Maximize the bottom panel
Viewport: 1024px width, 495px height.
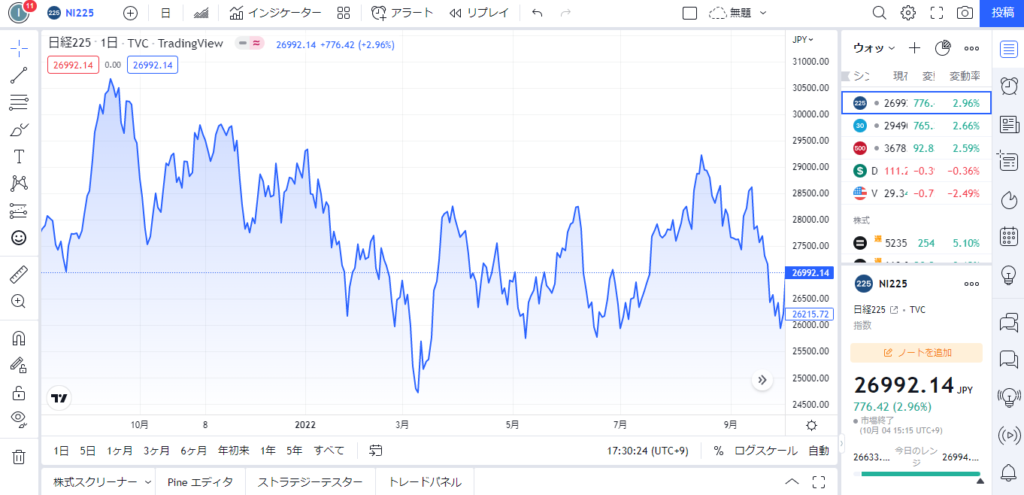pos(819,482)
